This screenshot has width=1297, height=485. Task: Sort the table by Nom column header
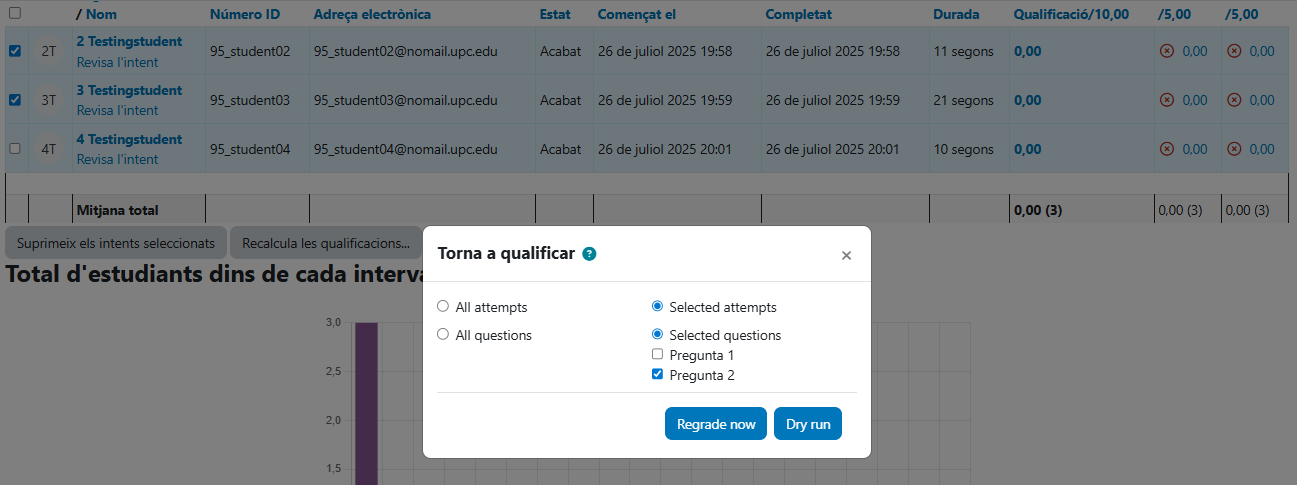(x=101, y=14)
